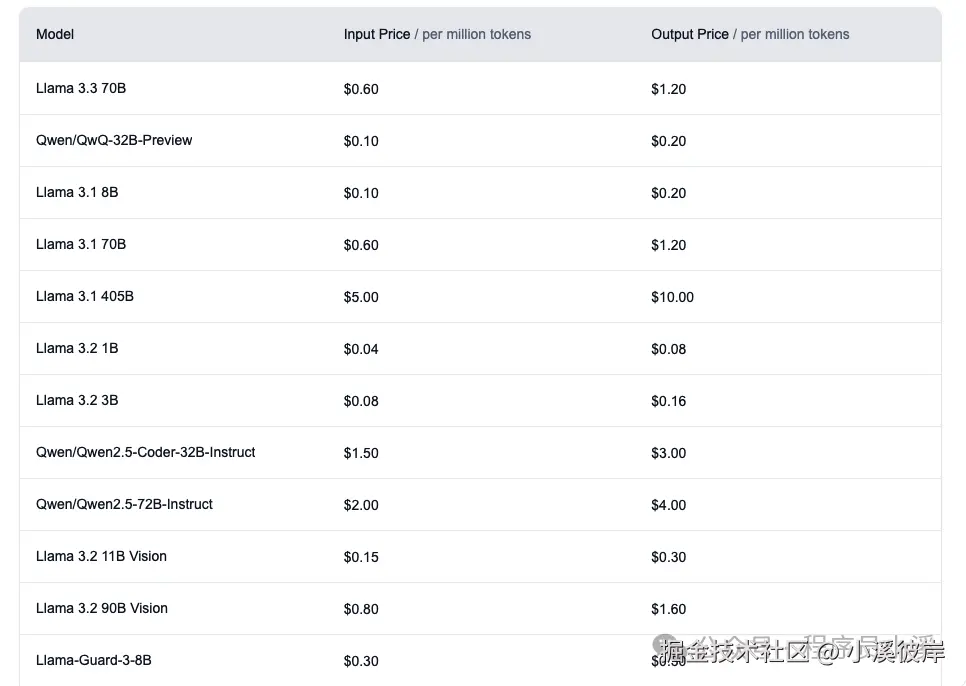The width and height of the screenshot is (966, 686).
Task: Click the Model column header
Action: [55, 34]
